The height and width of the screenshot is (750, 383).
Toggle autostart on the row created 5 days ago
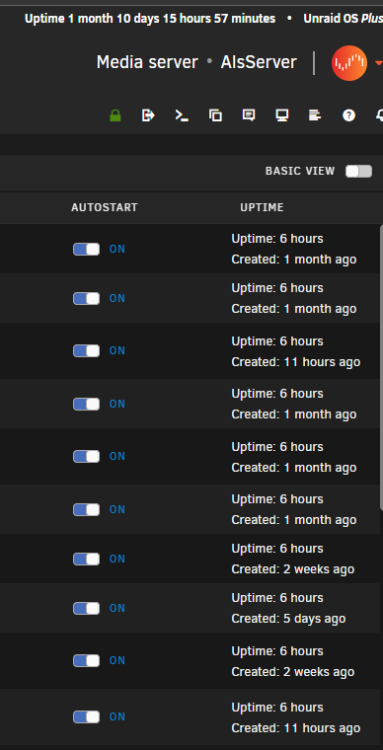pos(87,608)
